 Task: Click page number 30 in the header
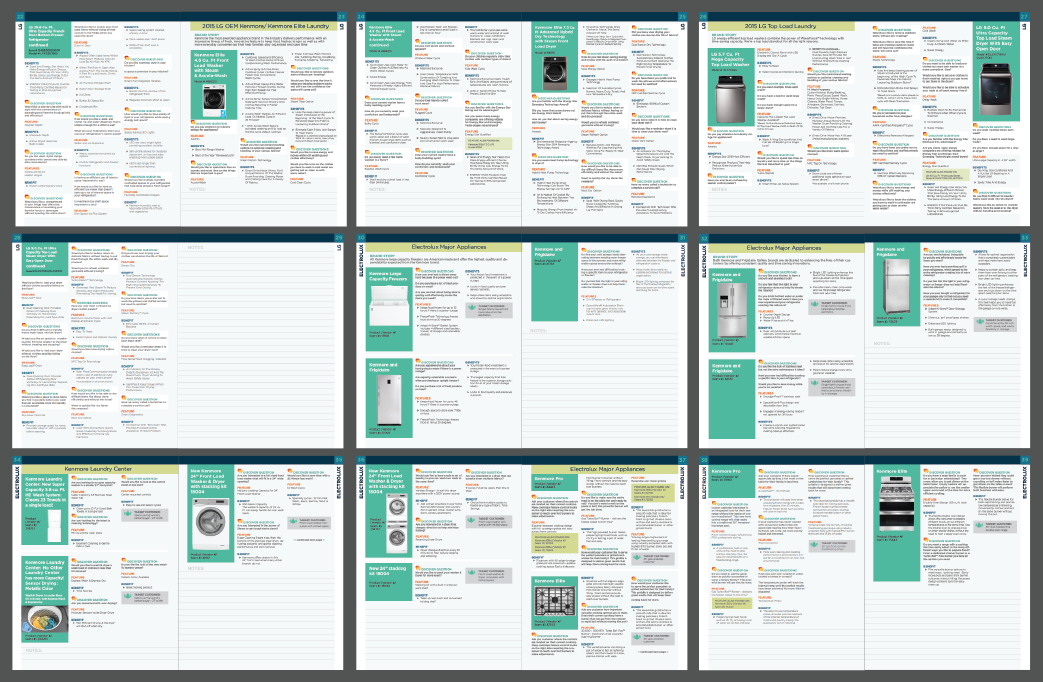point(361,238)
